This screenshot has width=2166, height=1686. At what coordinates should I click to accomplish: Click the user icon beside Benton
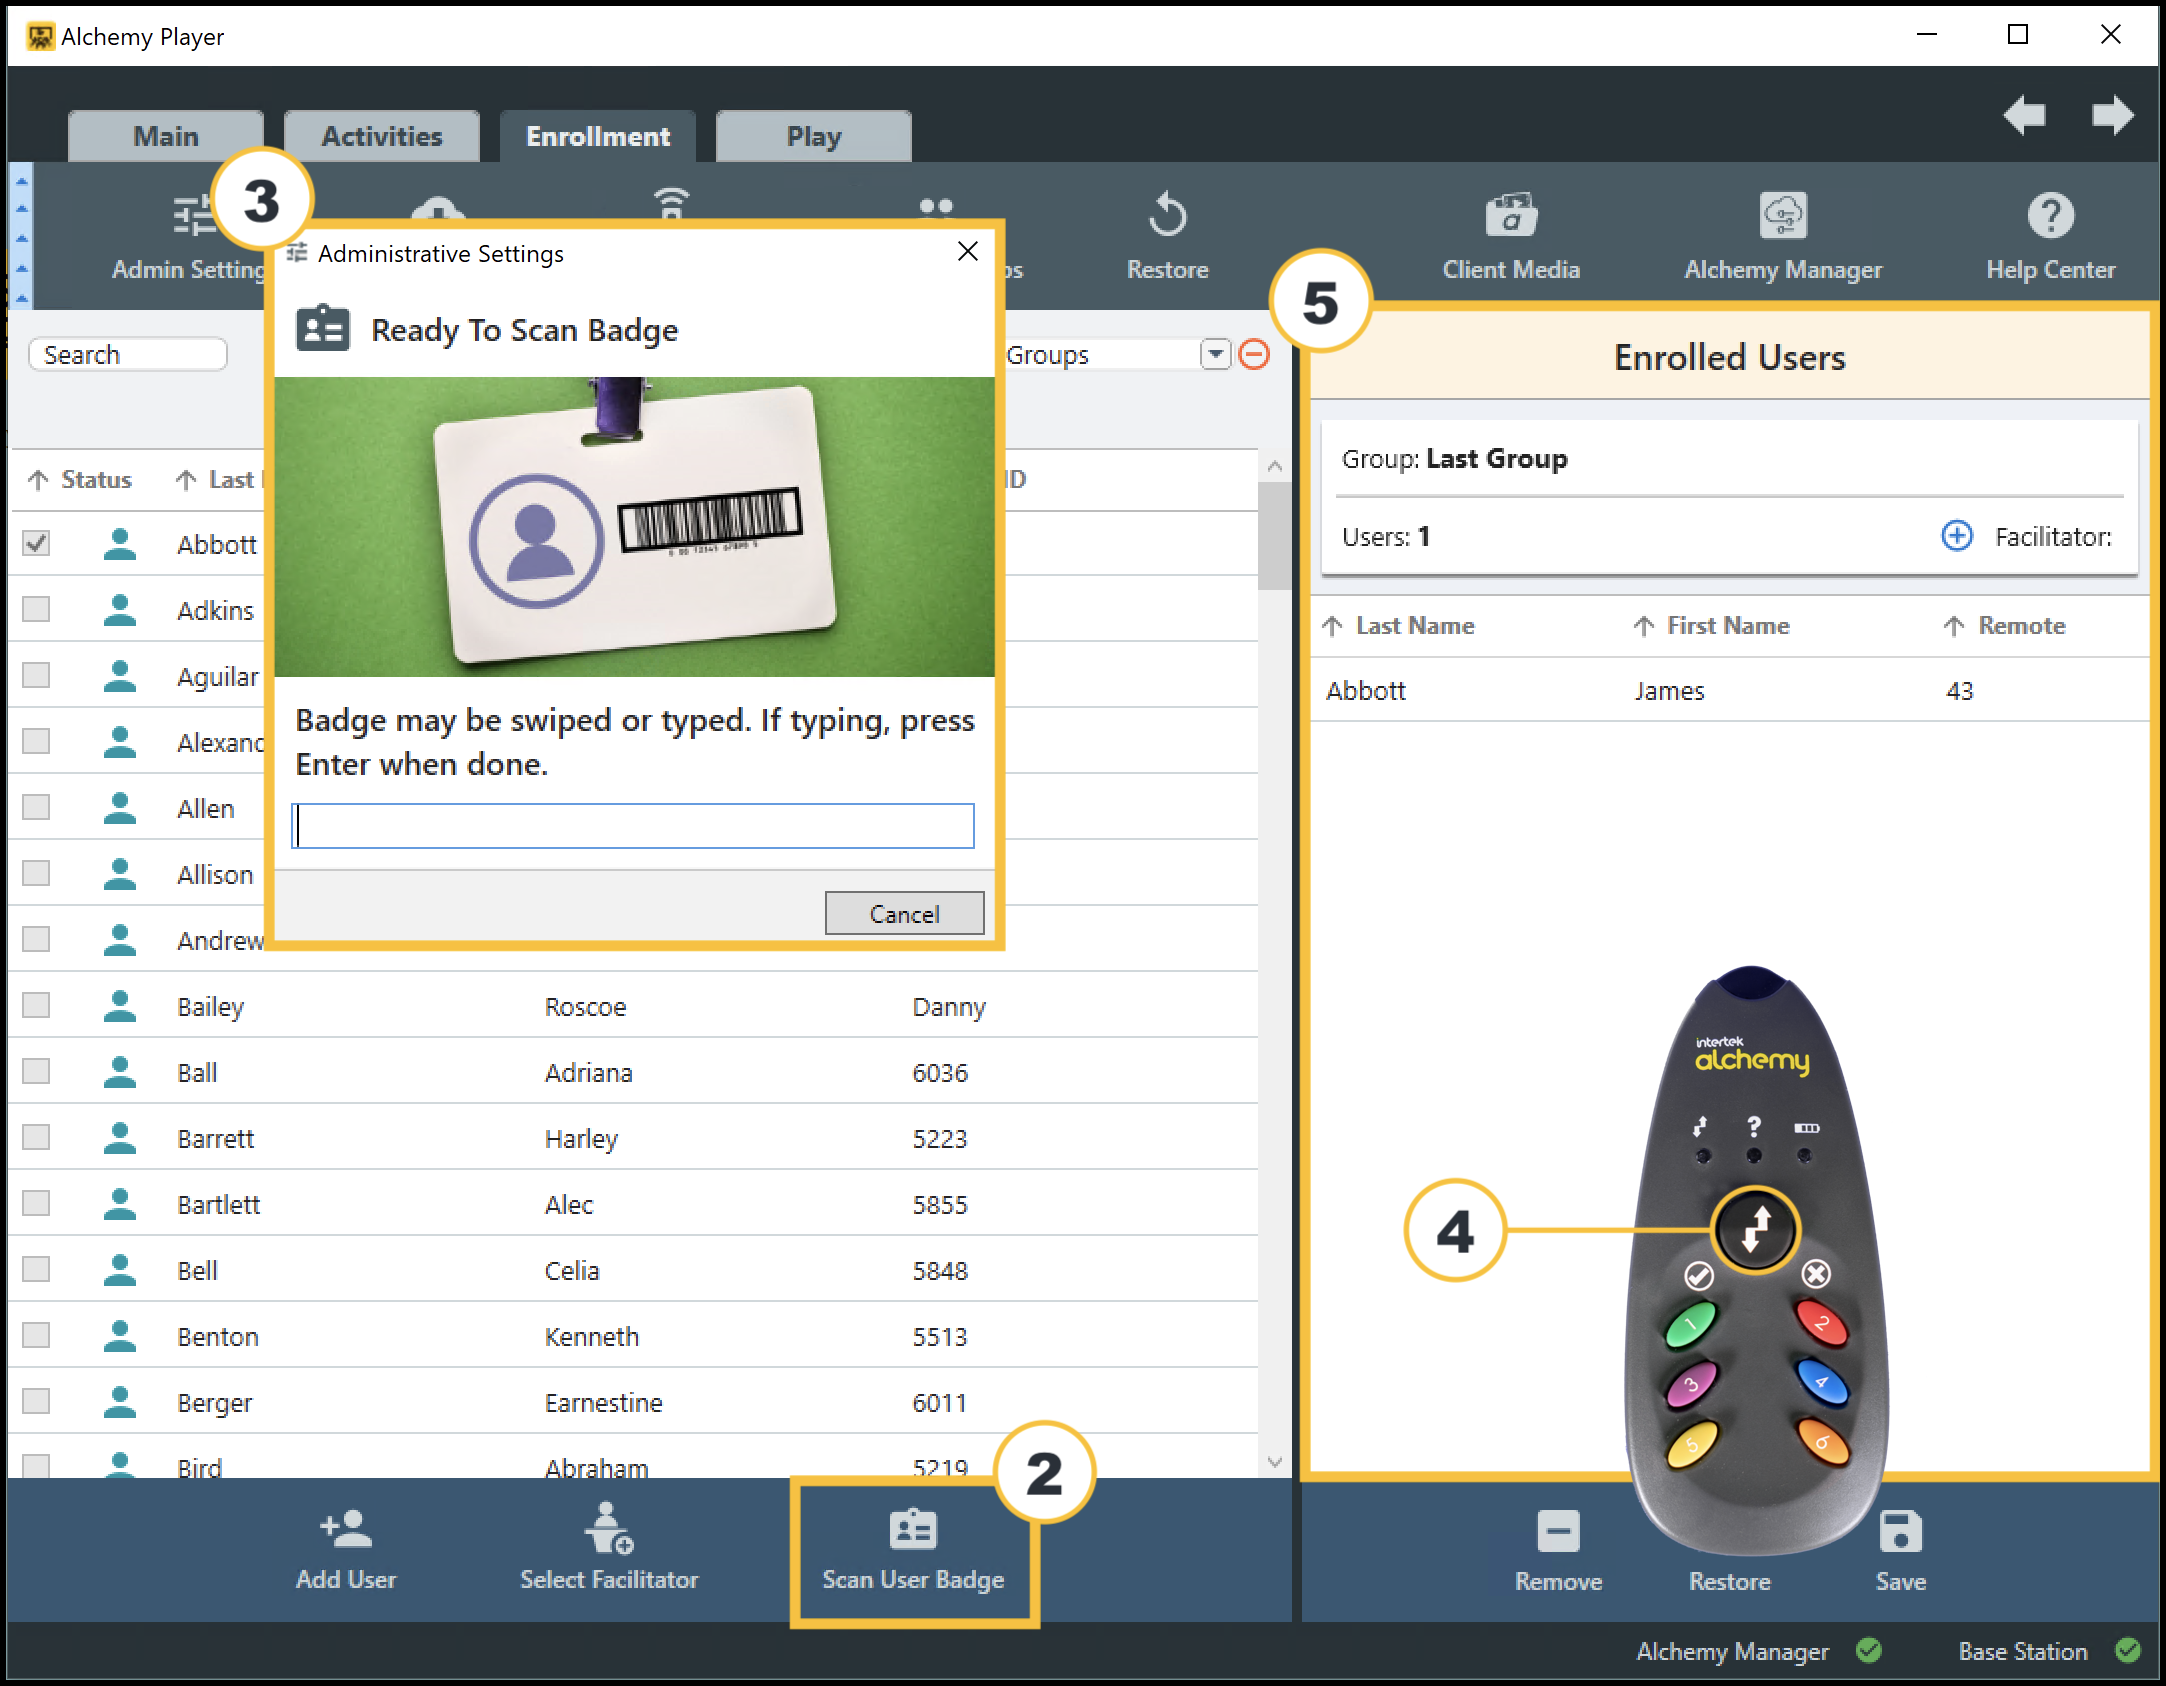120,1335
